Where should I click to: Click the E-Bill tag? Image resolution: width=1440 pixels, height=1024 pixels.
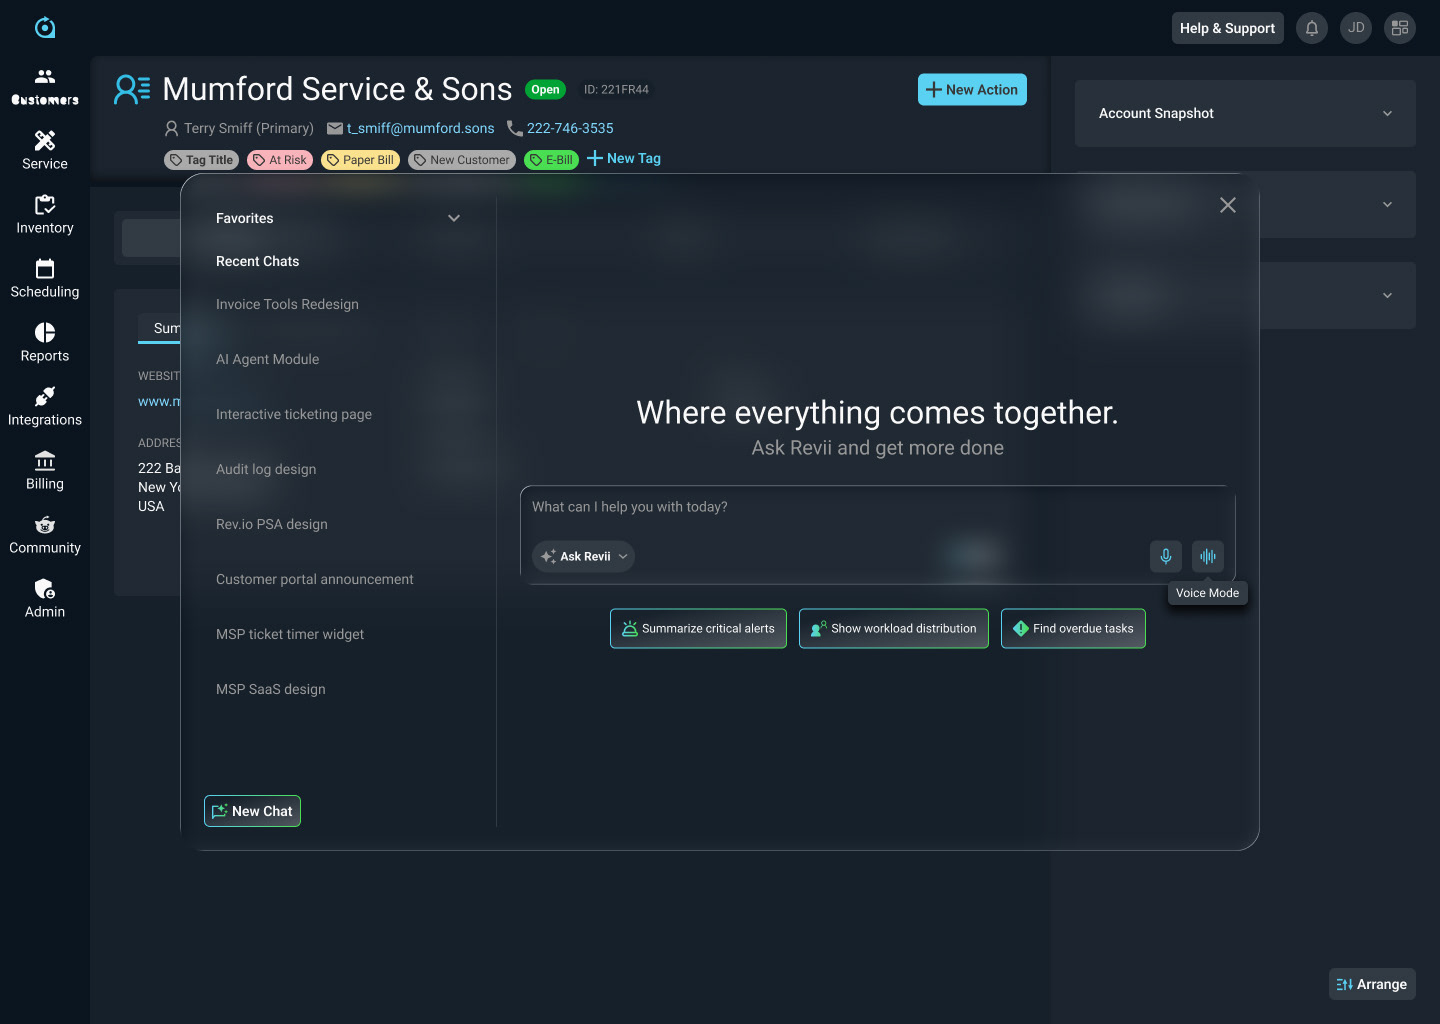[x=551, y=160]
